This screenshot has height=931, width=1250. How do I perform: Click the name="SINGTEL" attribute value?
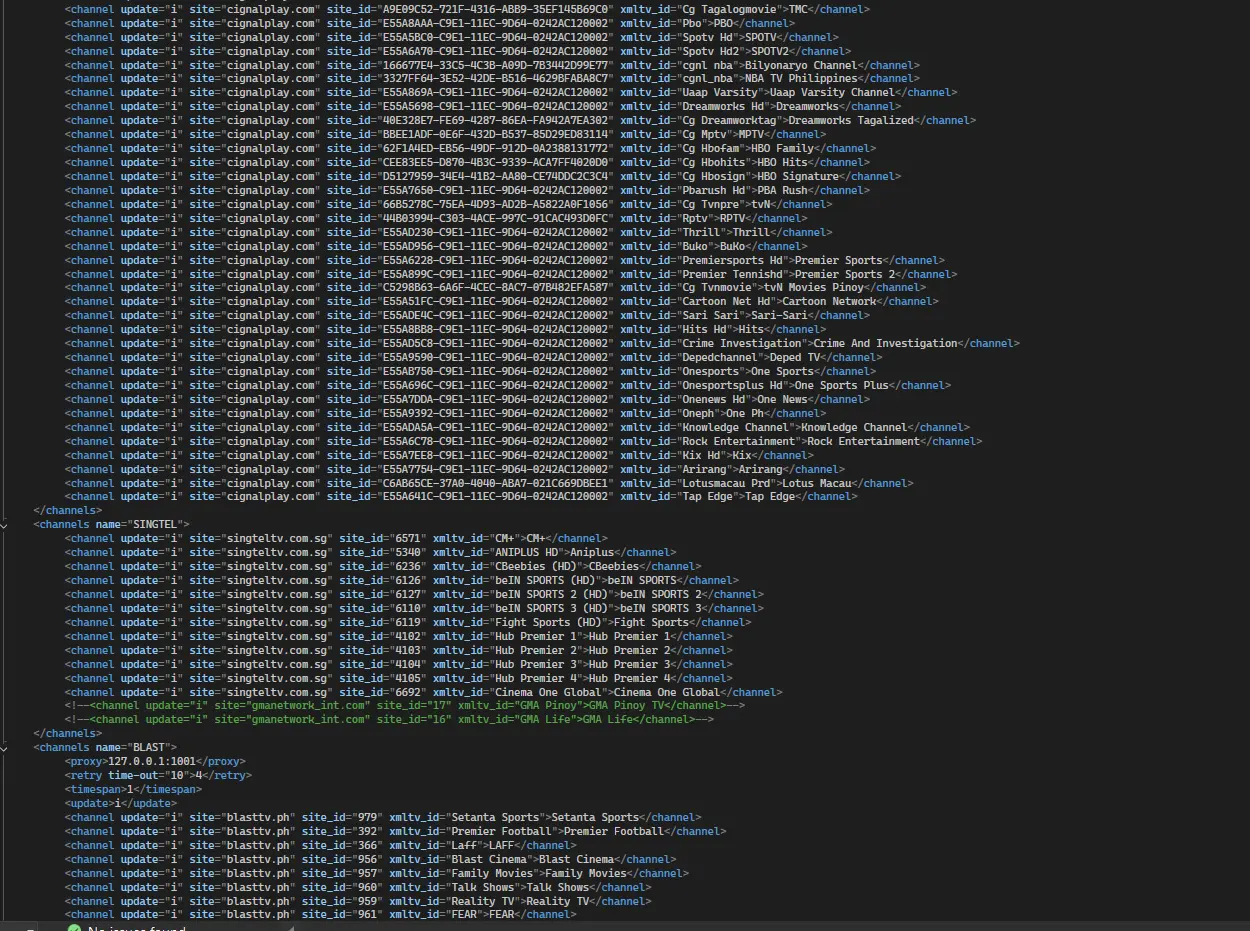click(x=154, y=524)
